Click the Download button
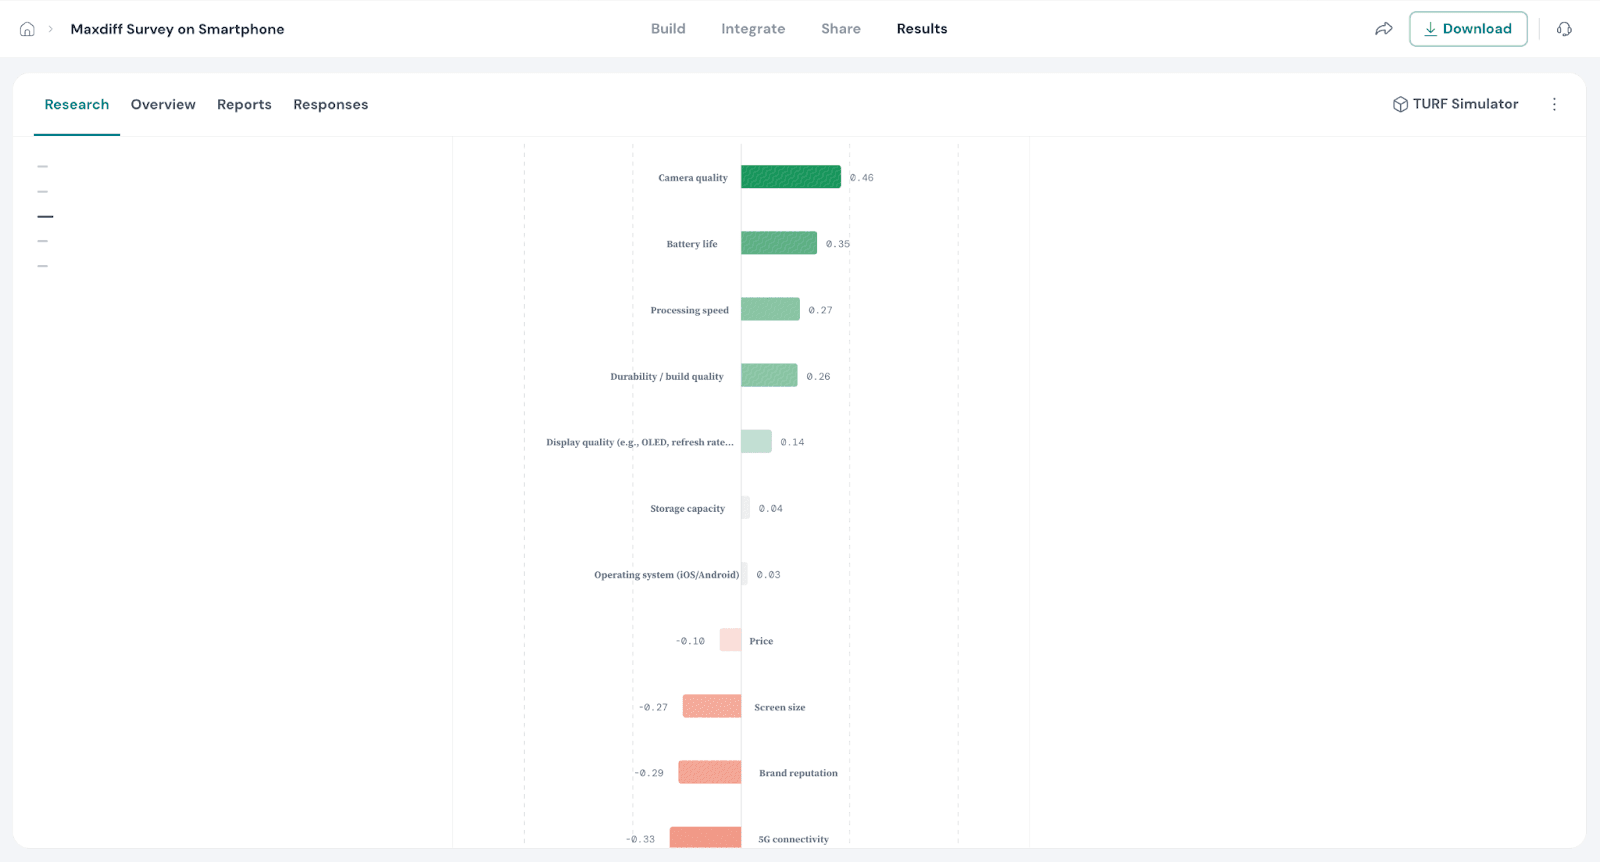The image size is (1600, 862). 1467,29
